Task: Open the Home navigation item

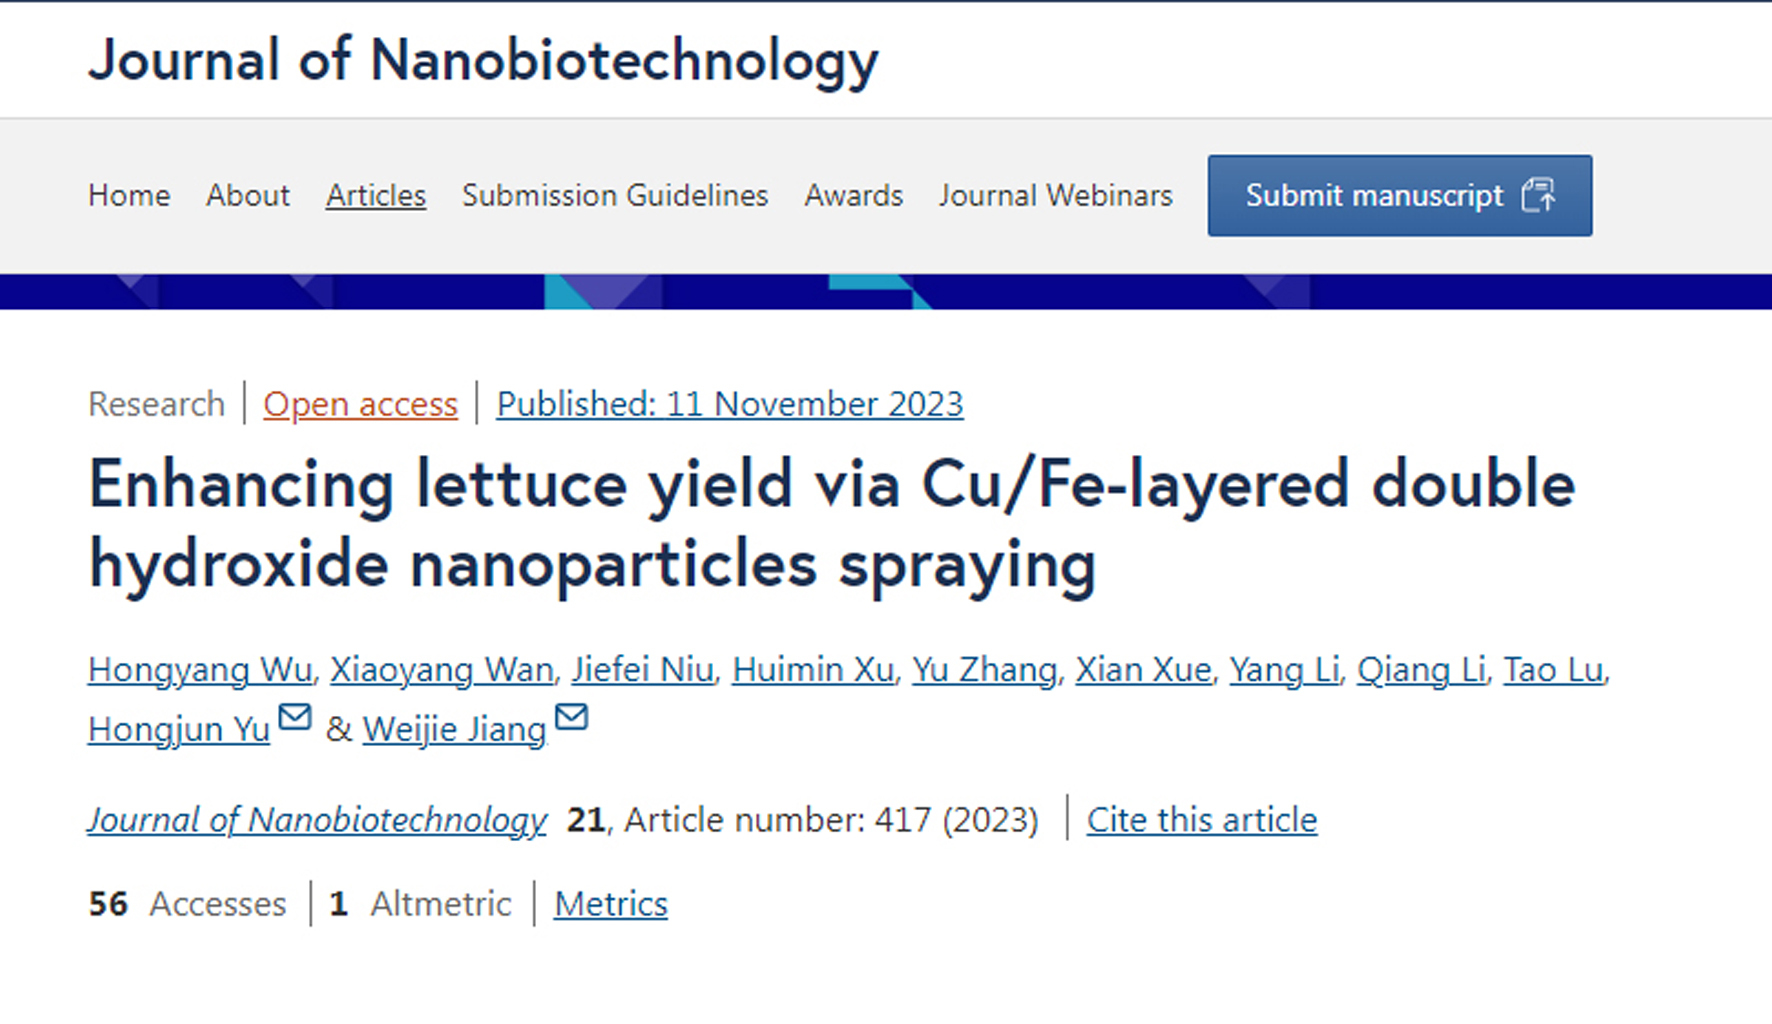Action: point(129,195)
